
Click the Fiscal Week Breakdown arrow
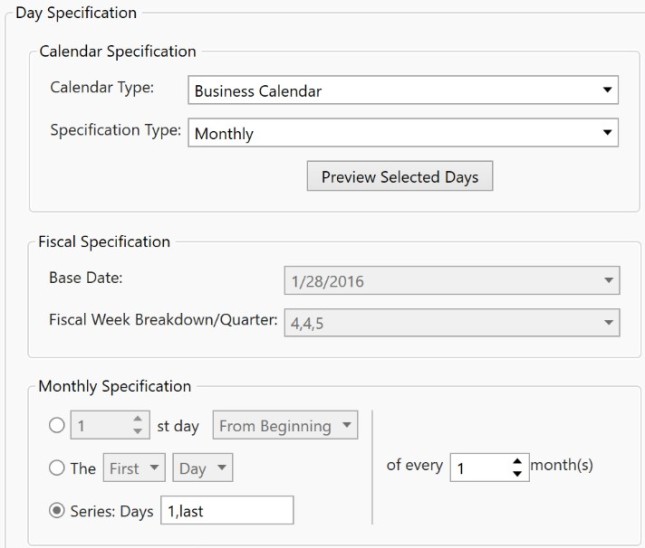(609, 323)
